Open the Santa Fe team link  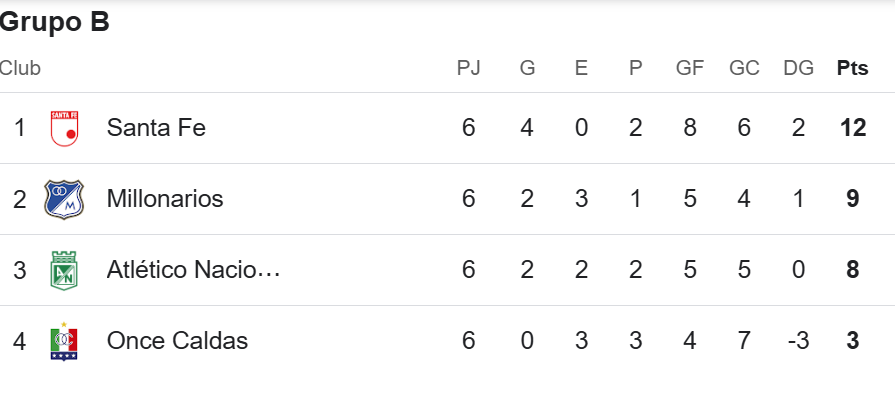coord(156,128)
